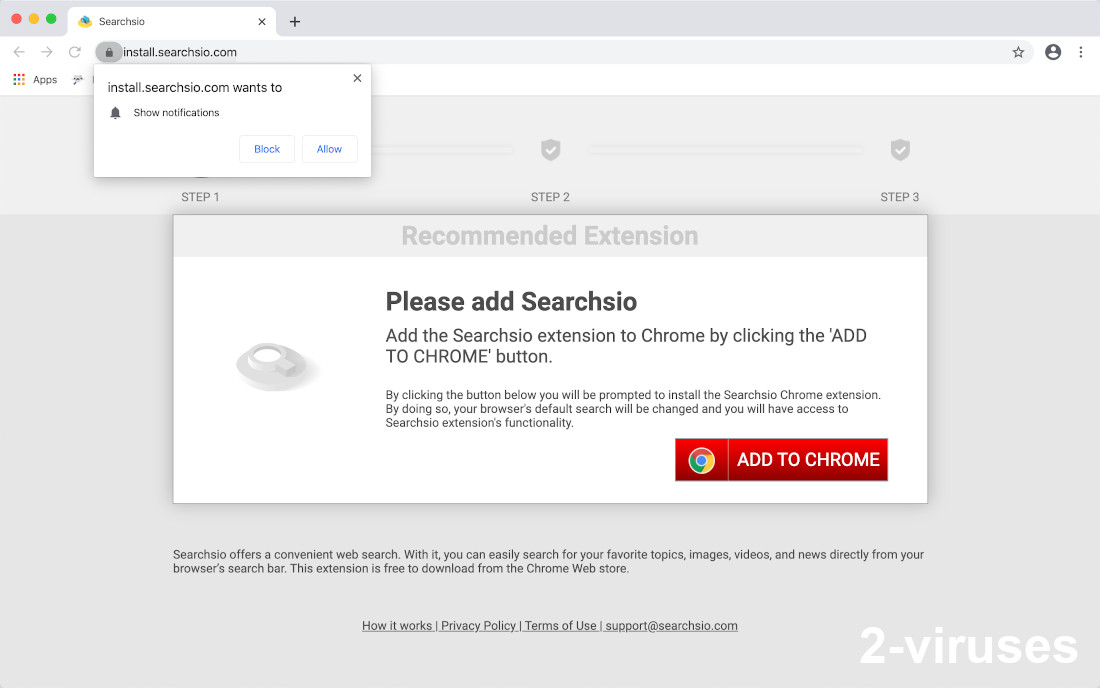Allow notifications from install.searchsio.com
Viewport: 1100px width, 688px height.
click(329, 148)
